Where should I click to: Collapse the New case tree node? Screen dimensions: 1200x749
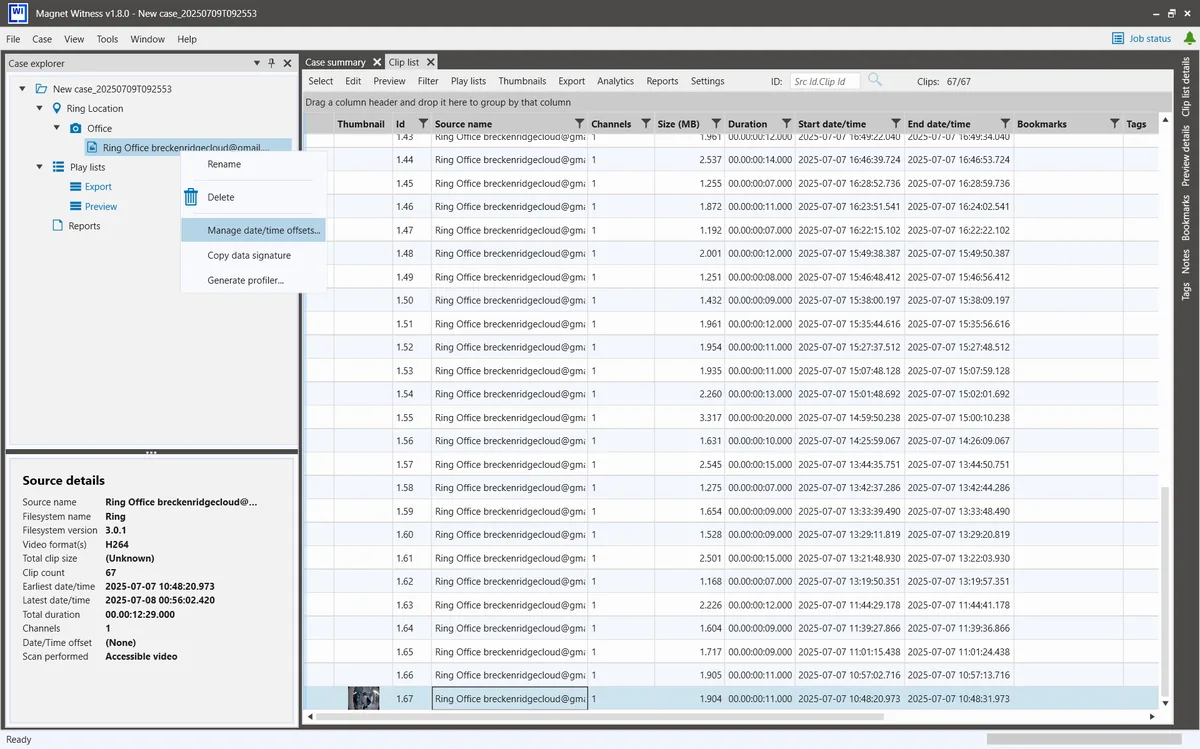[x=23, y=89]
